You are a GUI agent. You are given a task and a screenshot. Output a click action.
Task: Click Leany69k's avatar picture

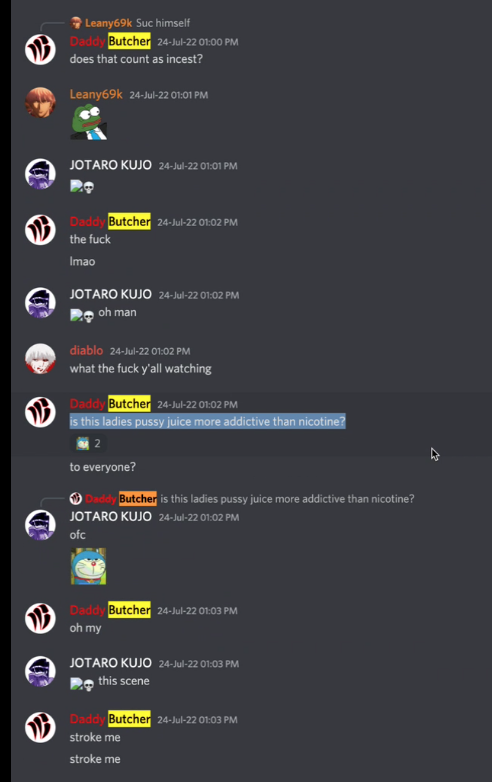pos(40,103)
